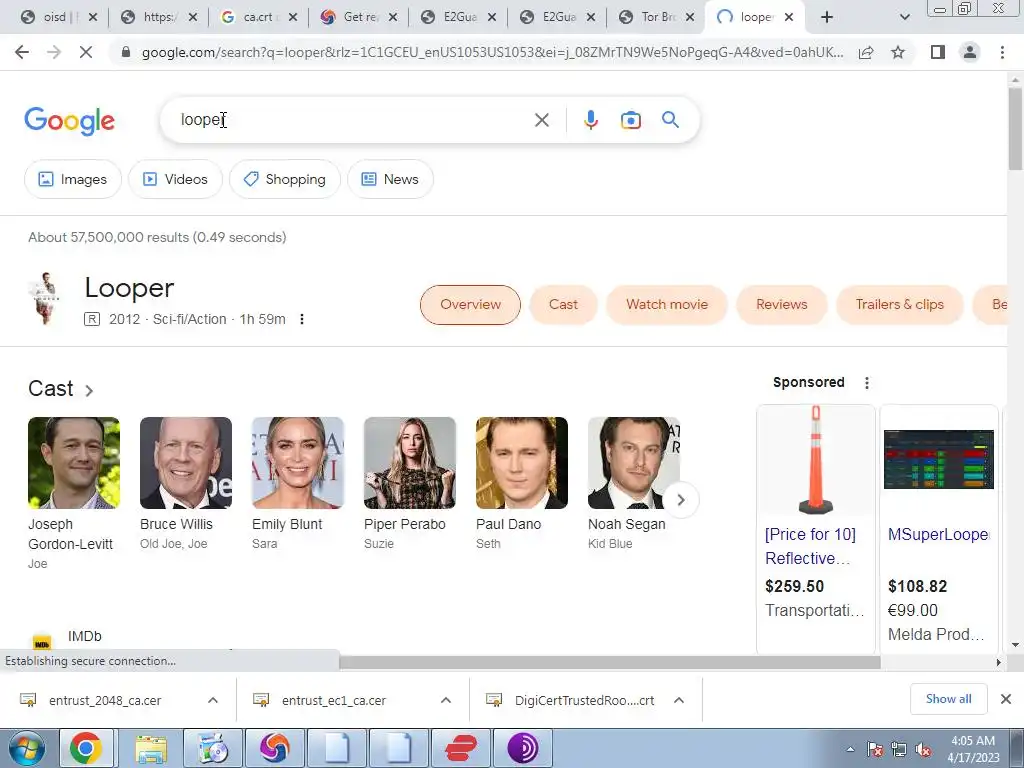Expand DigiCertTrustedRoo crt download options
1024x768 pixels.
(x=679, y=700)
